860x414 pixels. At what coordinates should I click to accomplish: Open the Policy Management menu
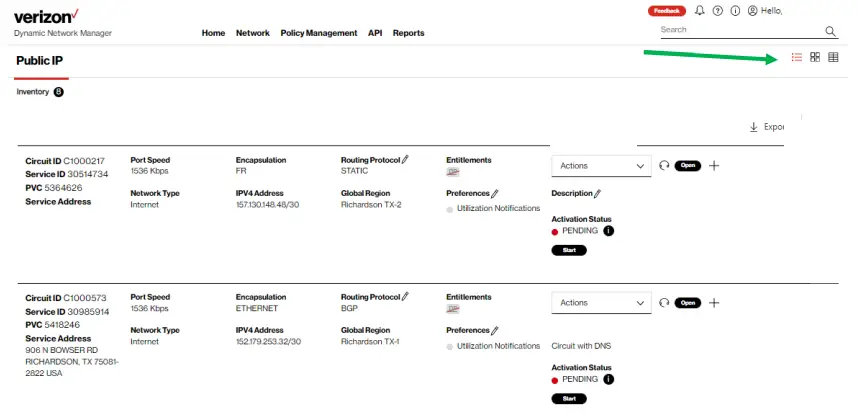coord(319,33)
